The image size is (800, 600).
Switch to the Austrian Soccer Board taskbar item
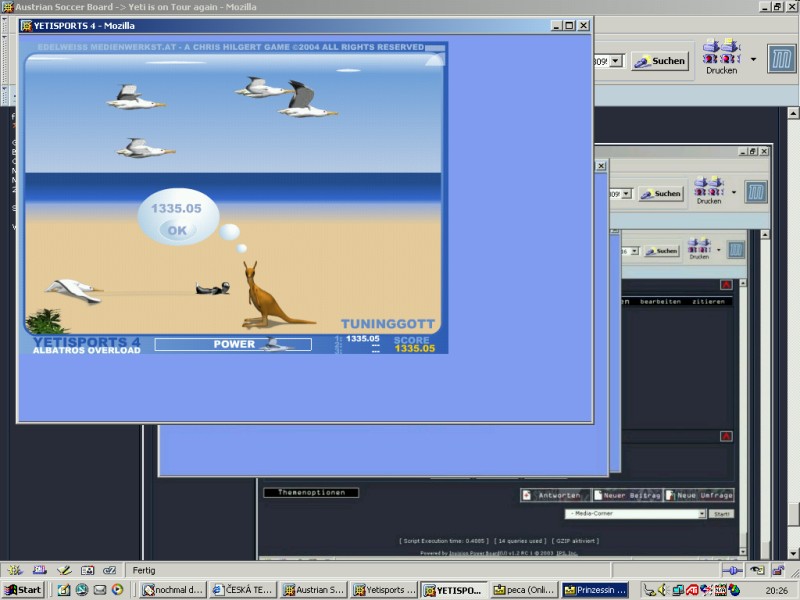[313, 590]
